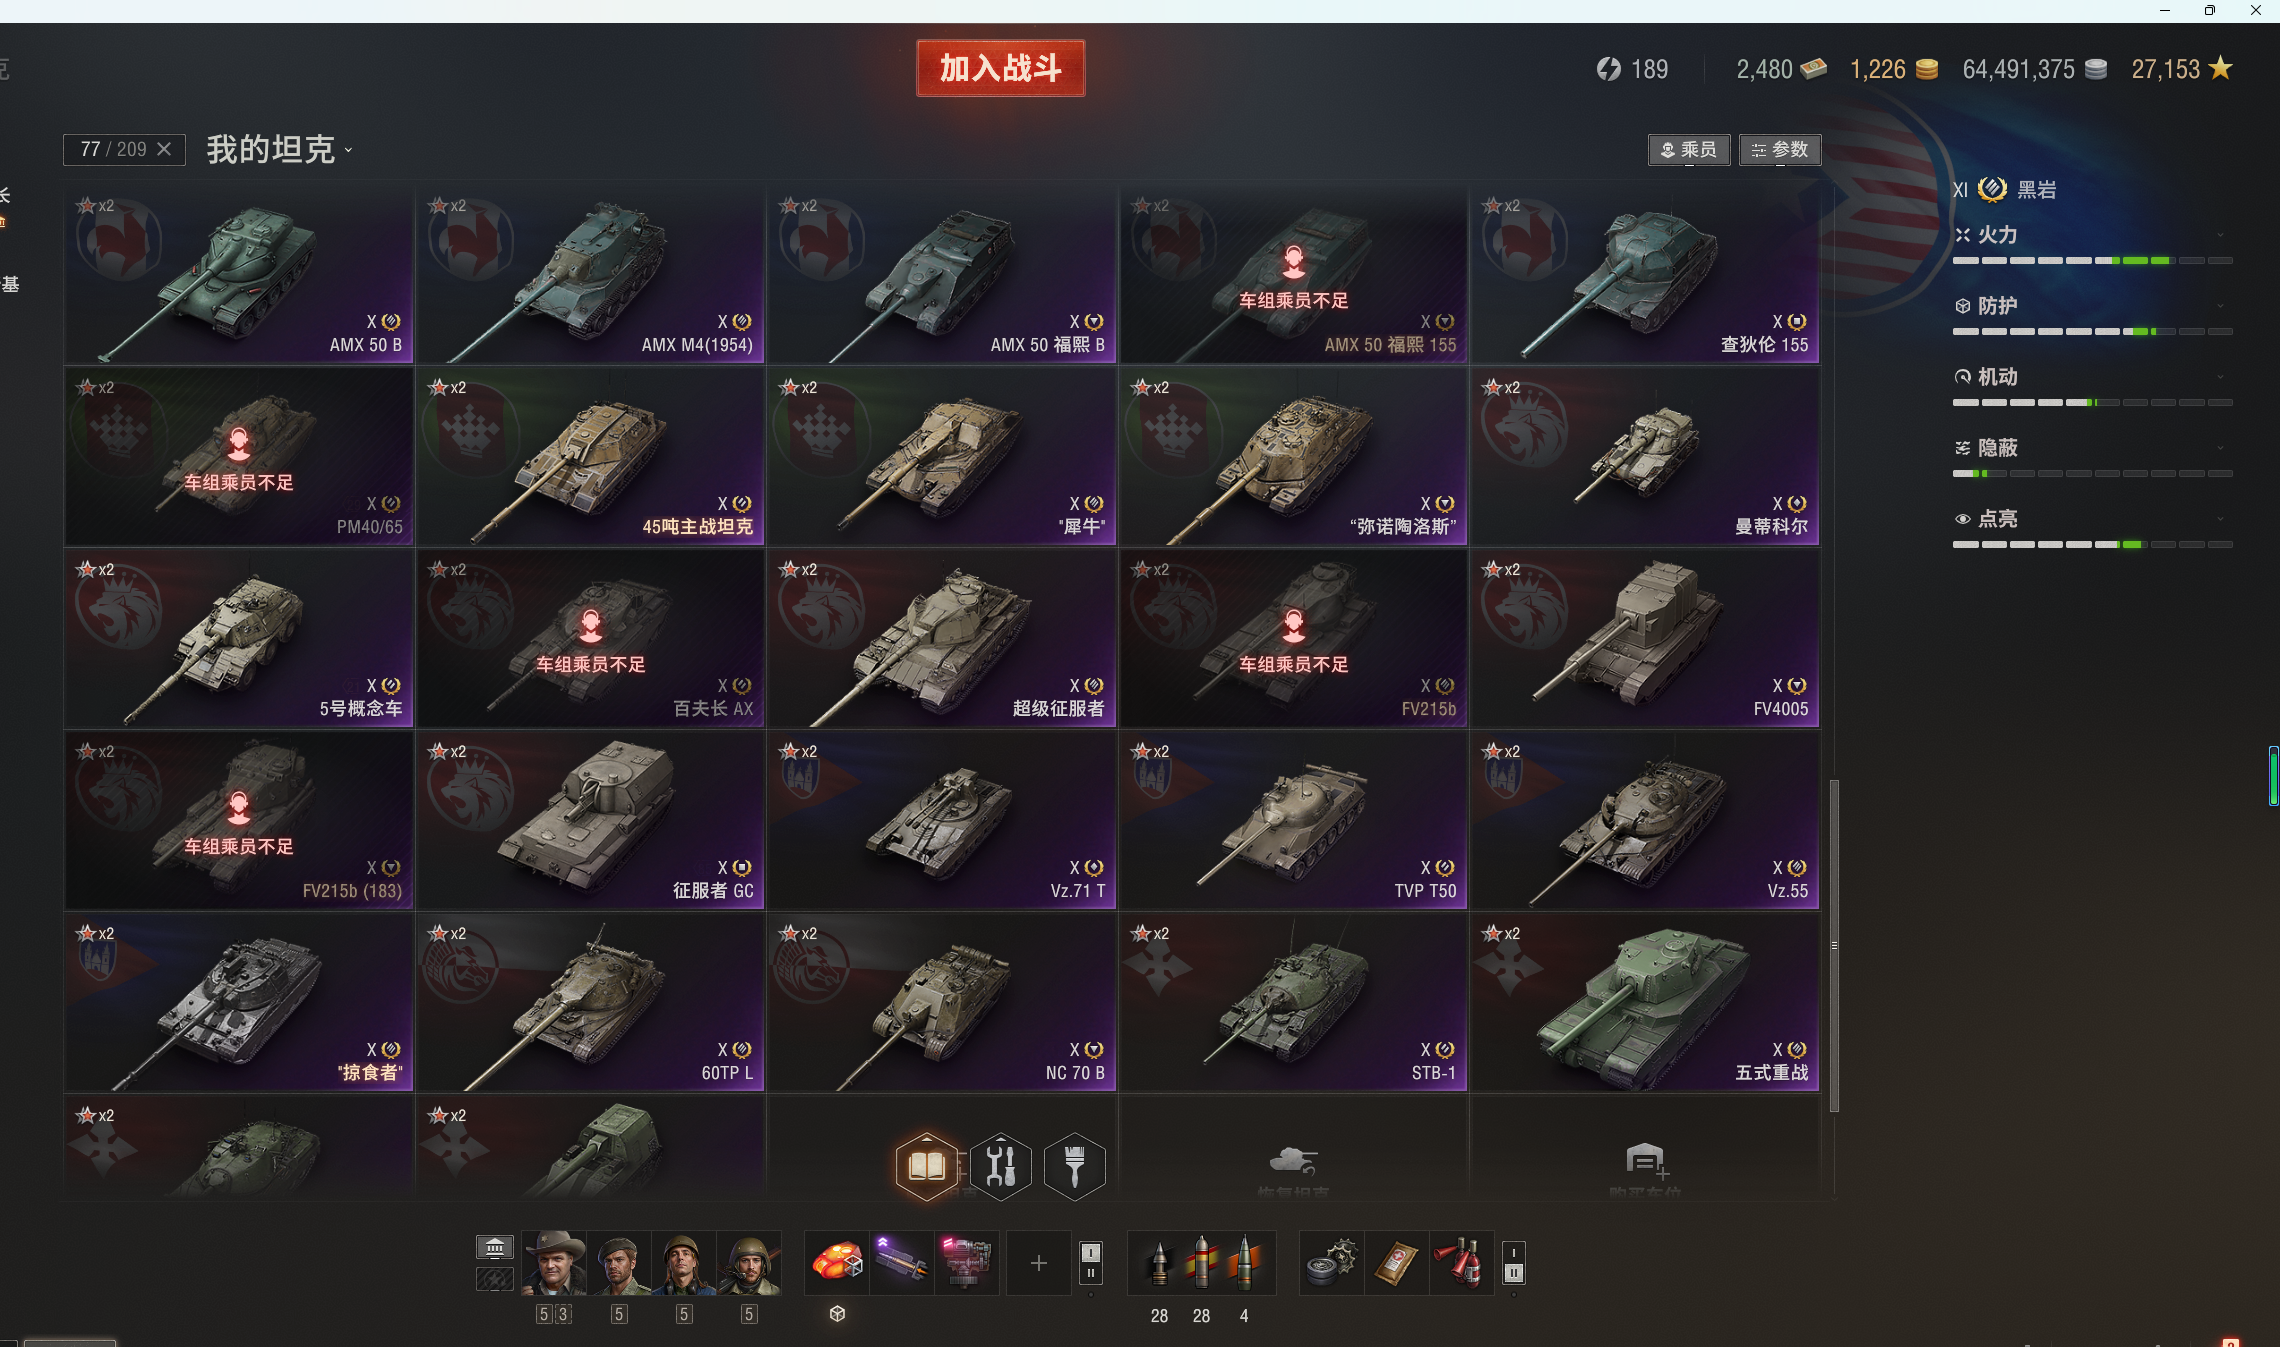Open the field manual book hexagon icon
This screenshot has height=1347, width=2280.
pyautogui.click(x=927, y=1166)
